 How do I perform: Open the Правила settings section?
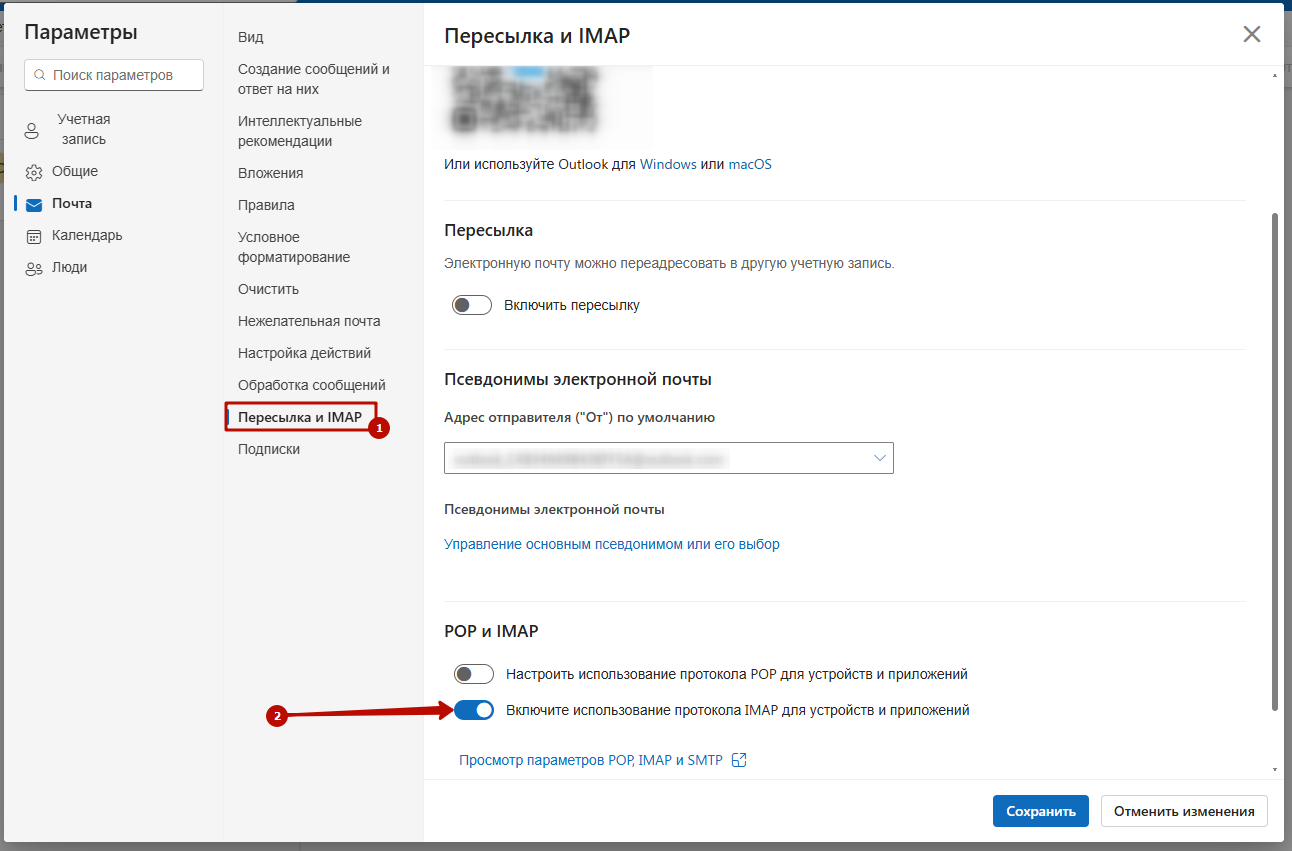pos(266,205)
